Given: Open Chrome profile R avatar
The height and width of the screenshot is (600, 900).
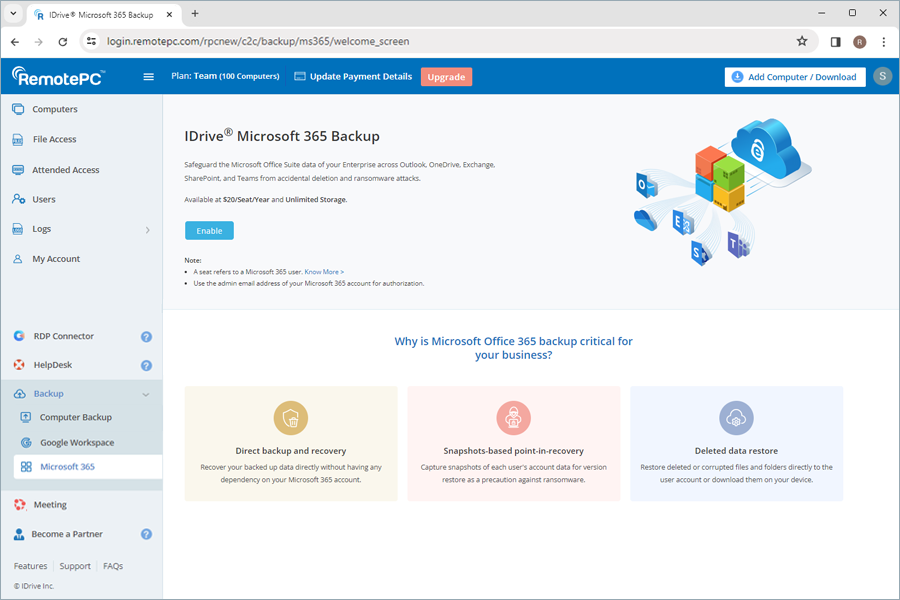Looking at the screenshot, I should click(859, 42).
